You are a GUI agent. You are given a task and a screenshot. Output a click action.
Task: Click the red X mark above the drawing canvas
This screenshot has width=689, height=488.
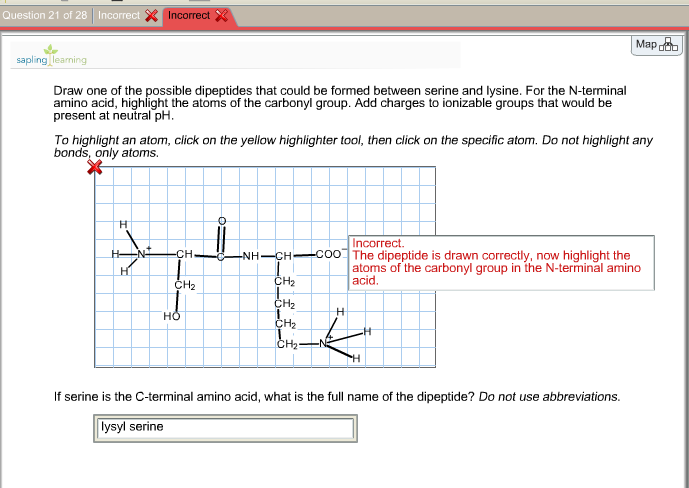point(94,167)
